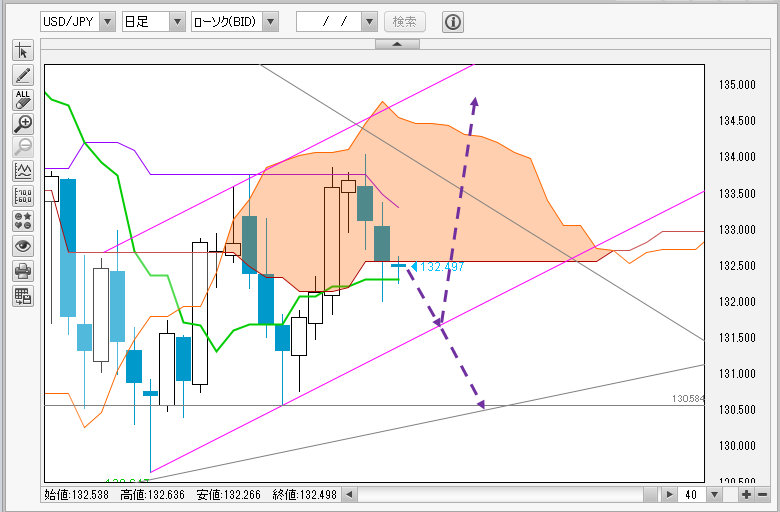This screenshot has height=512, width=780.
Task: Select the pencil drawing tool
Action: [x=23, y=75]
